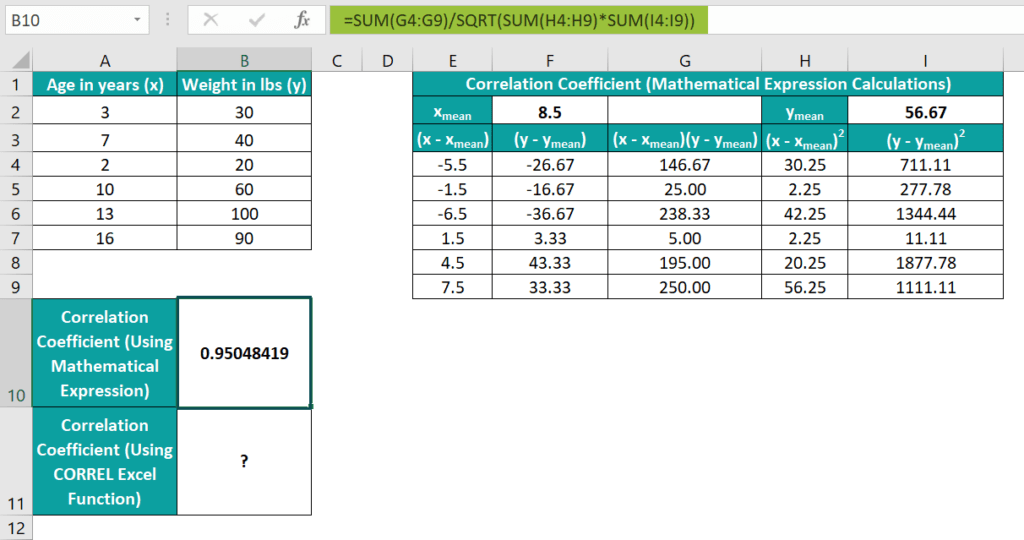Screen dimensions: 1024x540
Task: Select cell B2 with value 30
Action: (x=244, y=112)
